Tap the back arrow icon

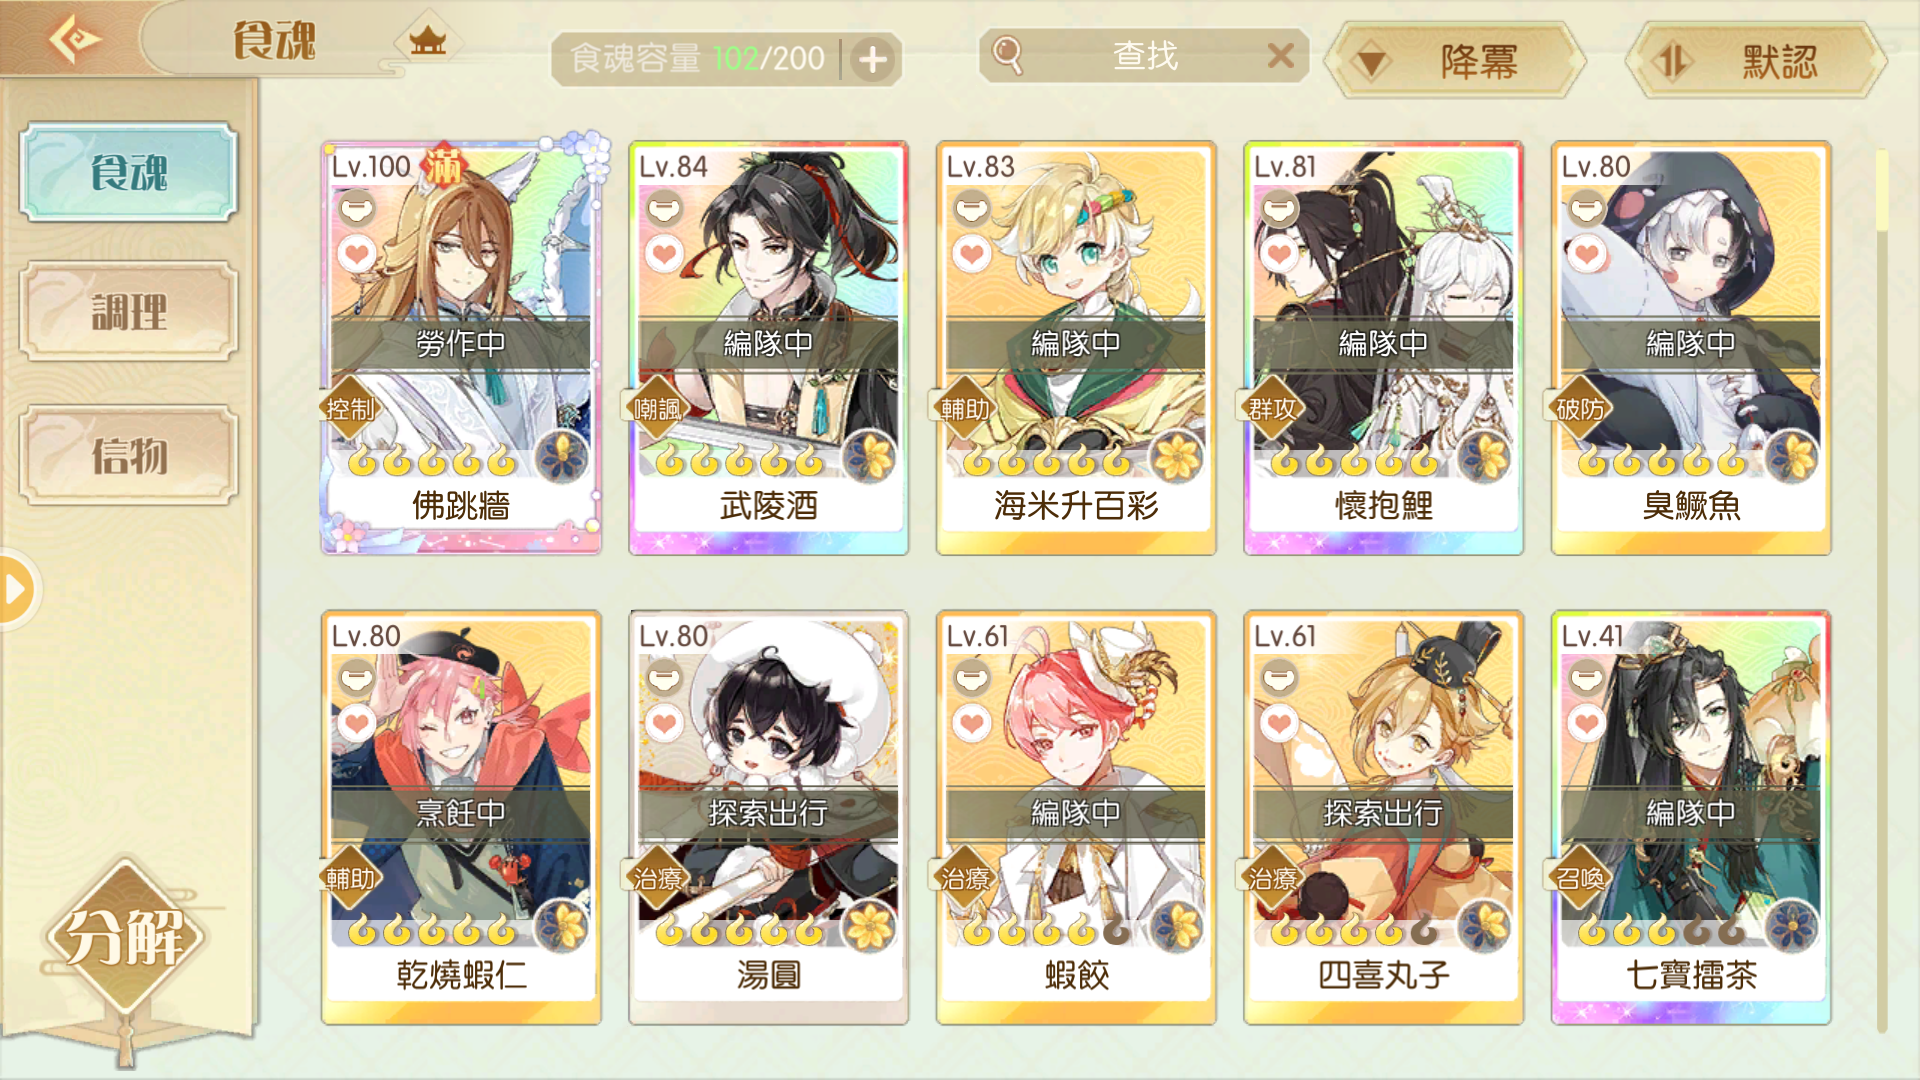tap(75, 39)
